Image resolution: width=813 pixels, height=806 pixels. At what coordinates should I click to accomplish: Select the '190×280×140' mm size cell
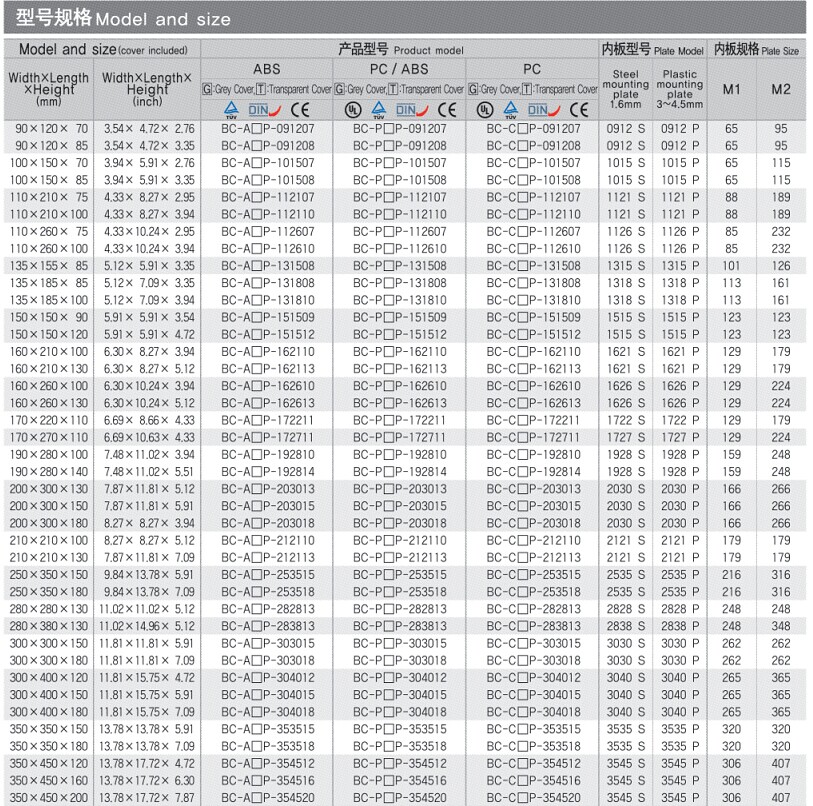pos(49,471)
